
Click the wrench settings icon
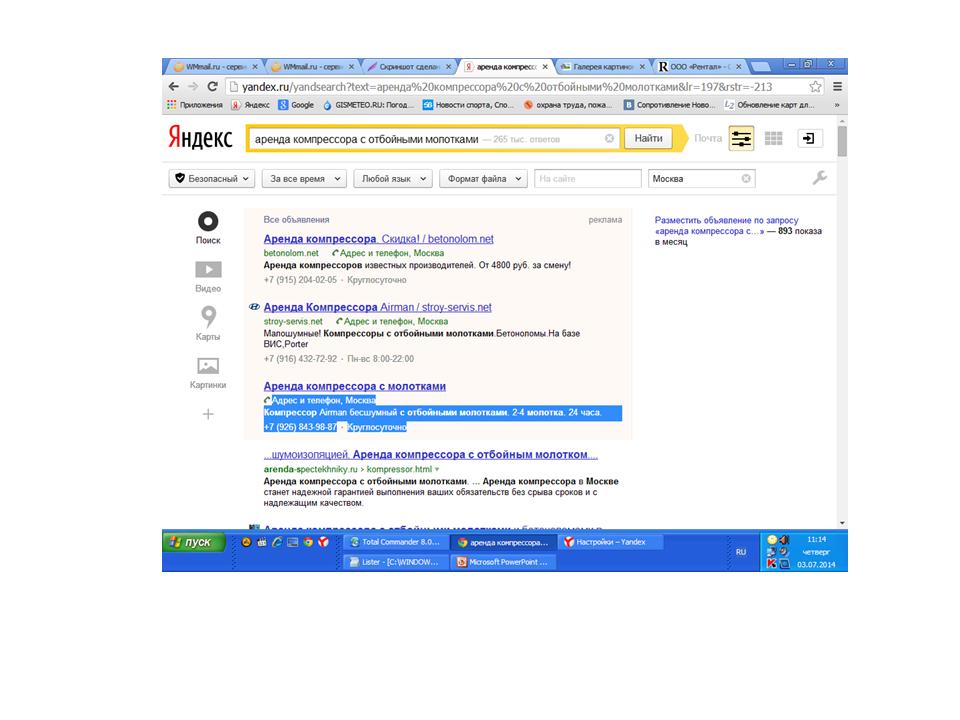tap(819, 178)
